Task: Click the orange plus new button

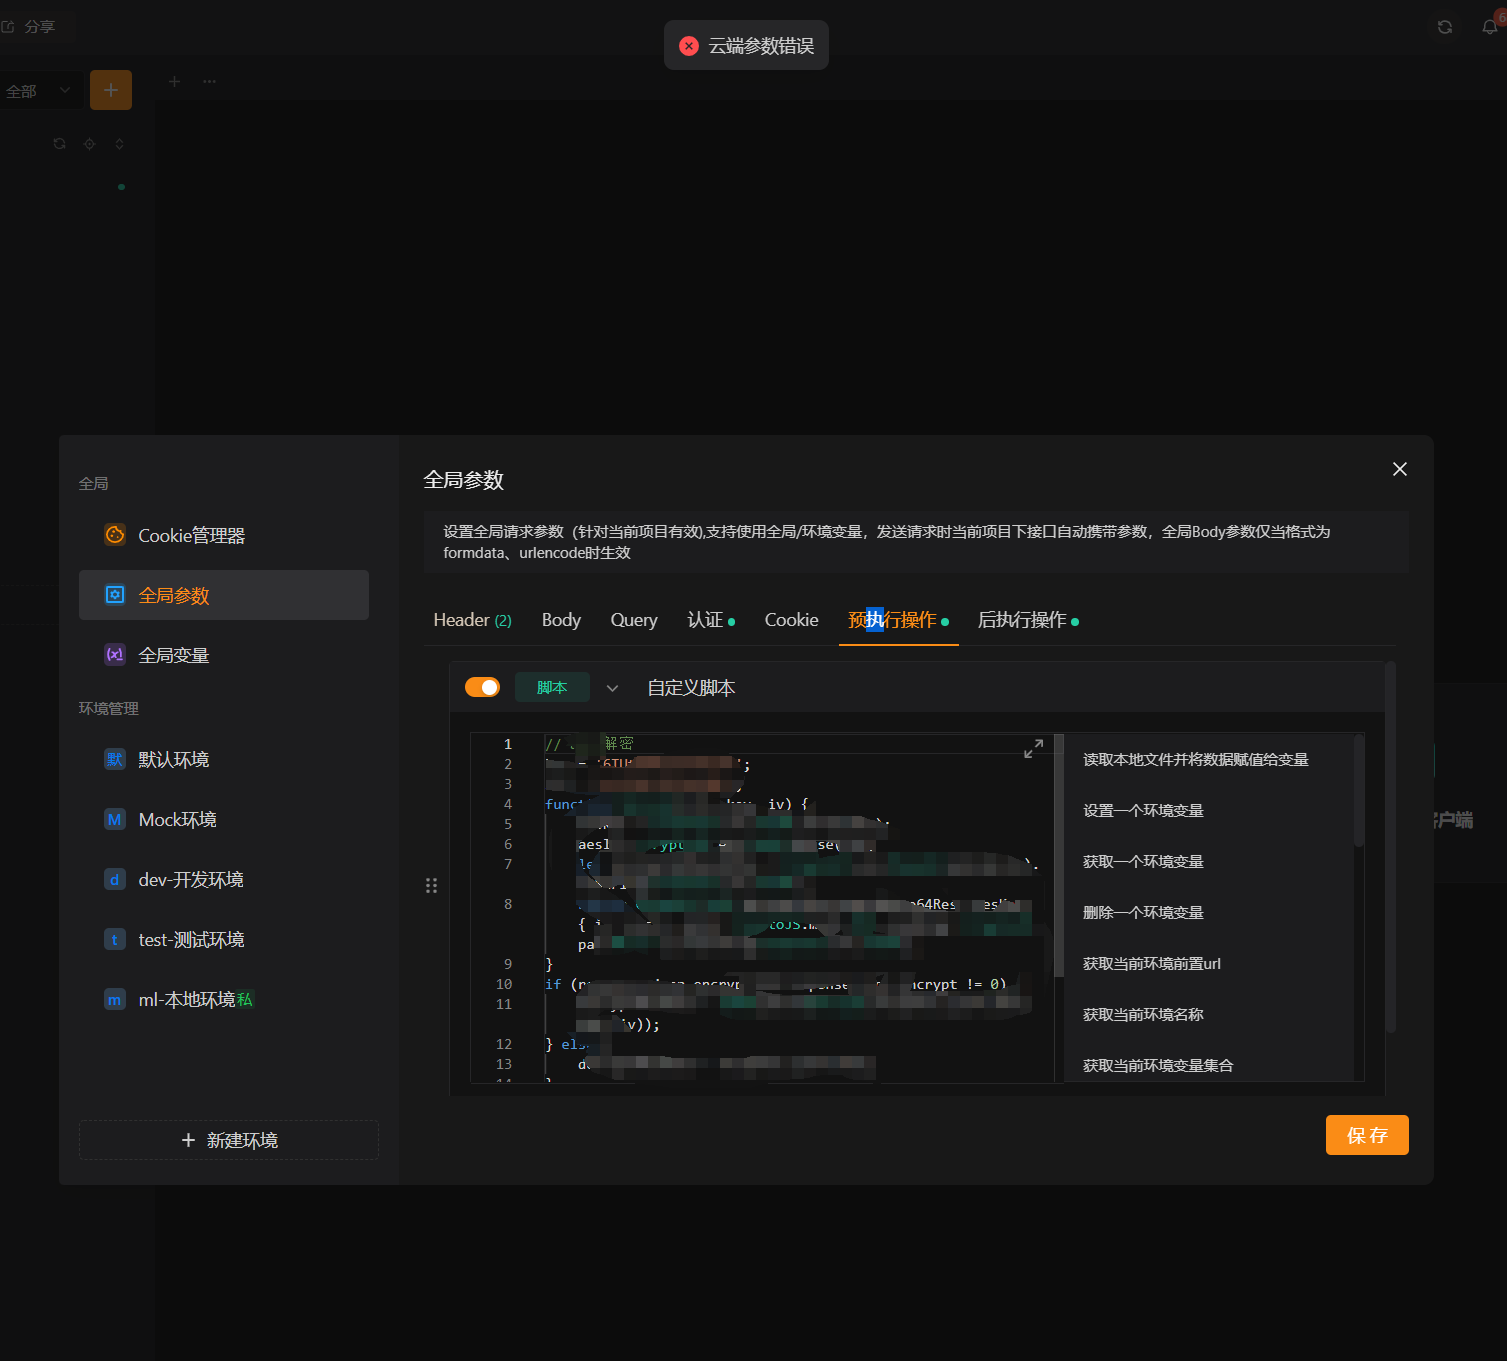Action: 111,90
